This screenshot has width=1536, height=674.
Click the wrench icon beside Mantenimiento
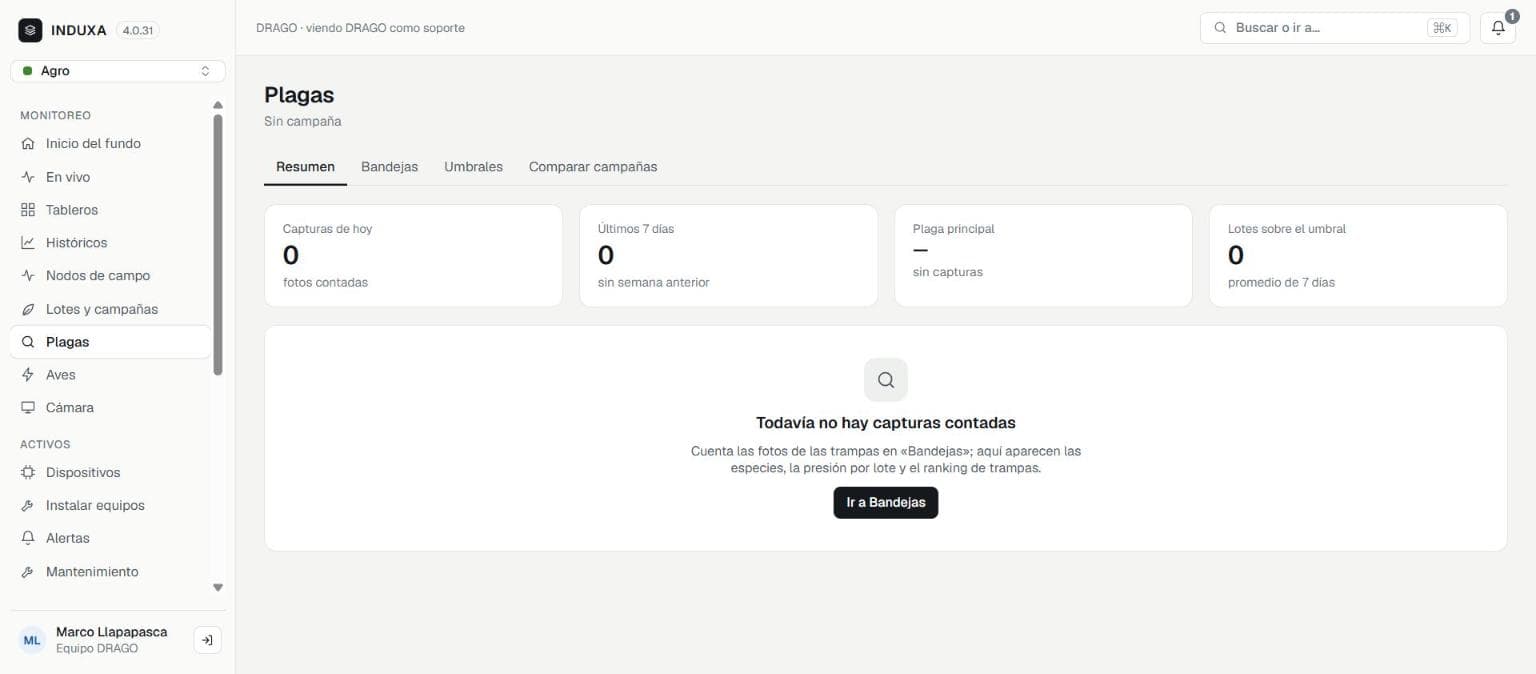(x=28, y=572)
